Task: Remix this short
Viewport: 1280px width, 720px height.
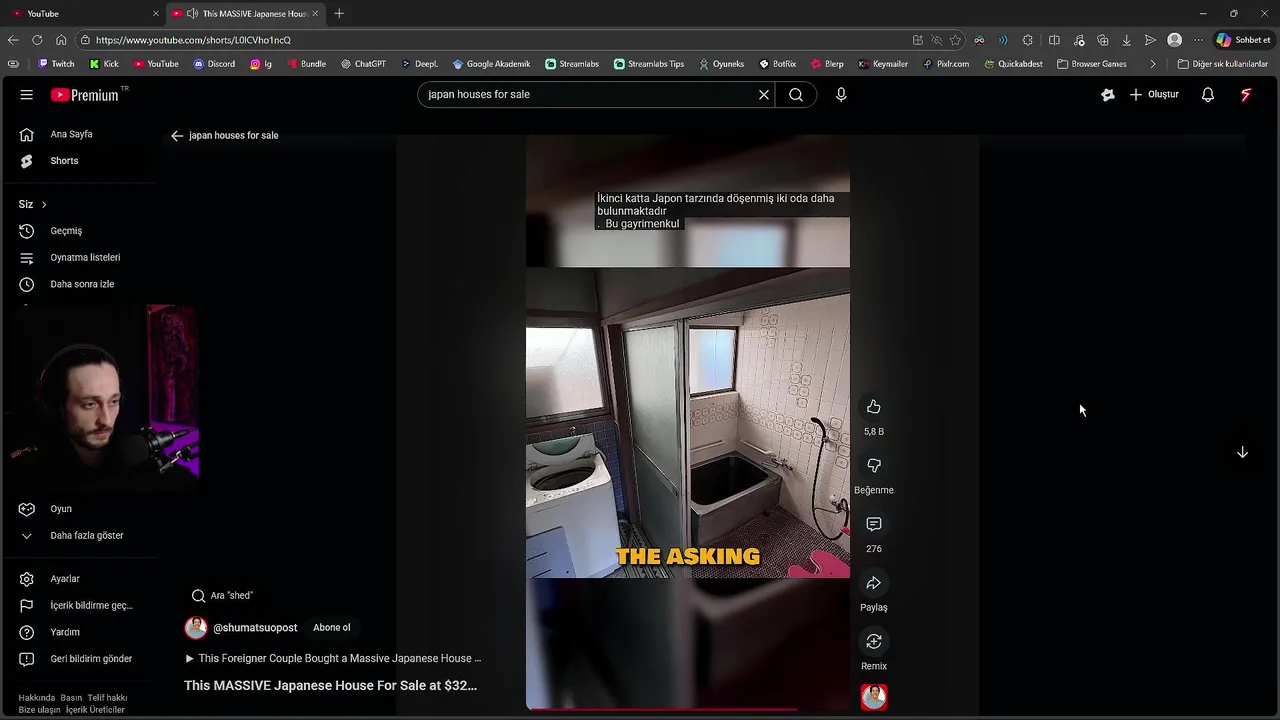Action: (x=874, y=642)
